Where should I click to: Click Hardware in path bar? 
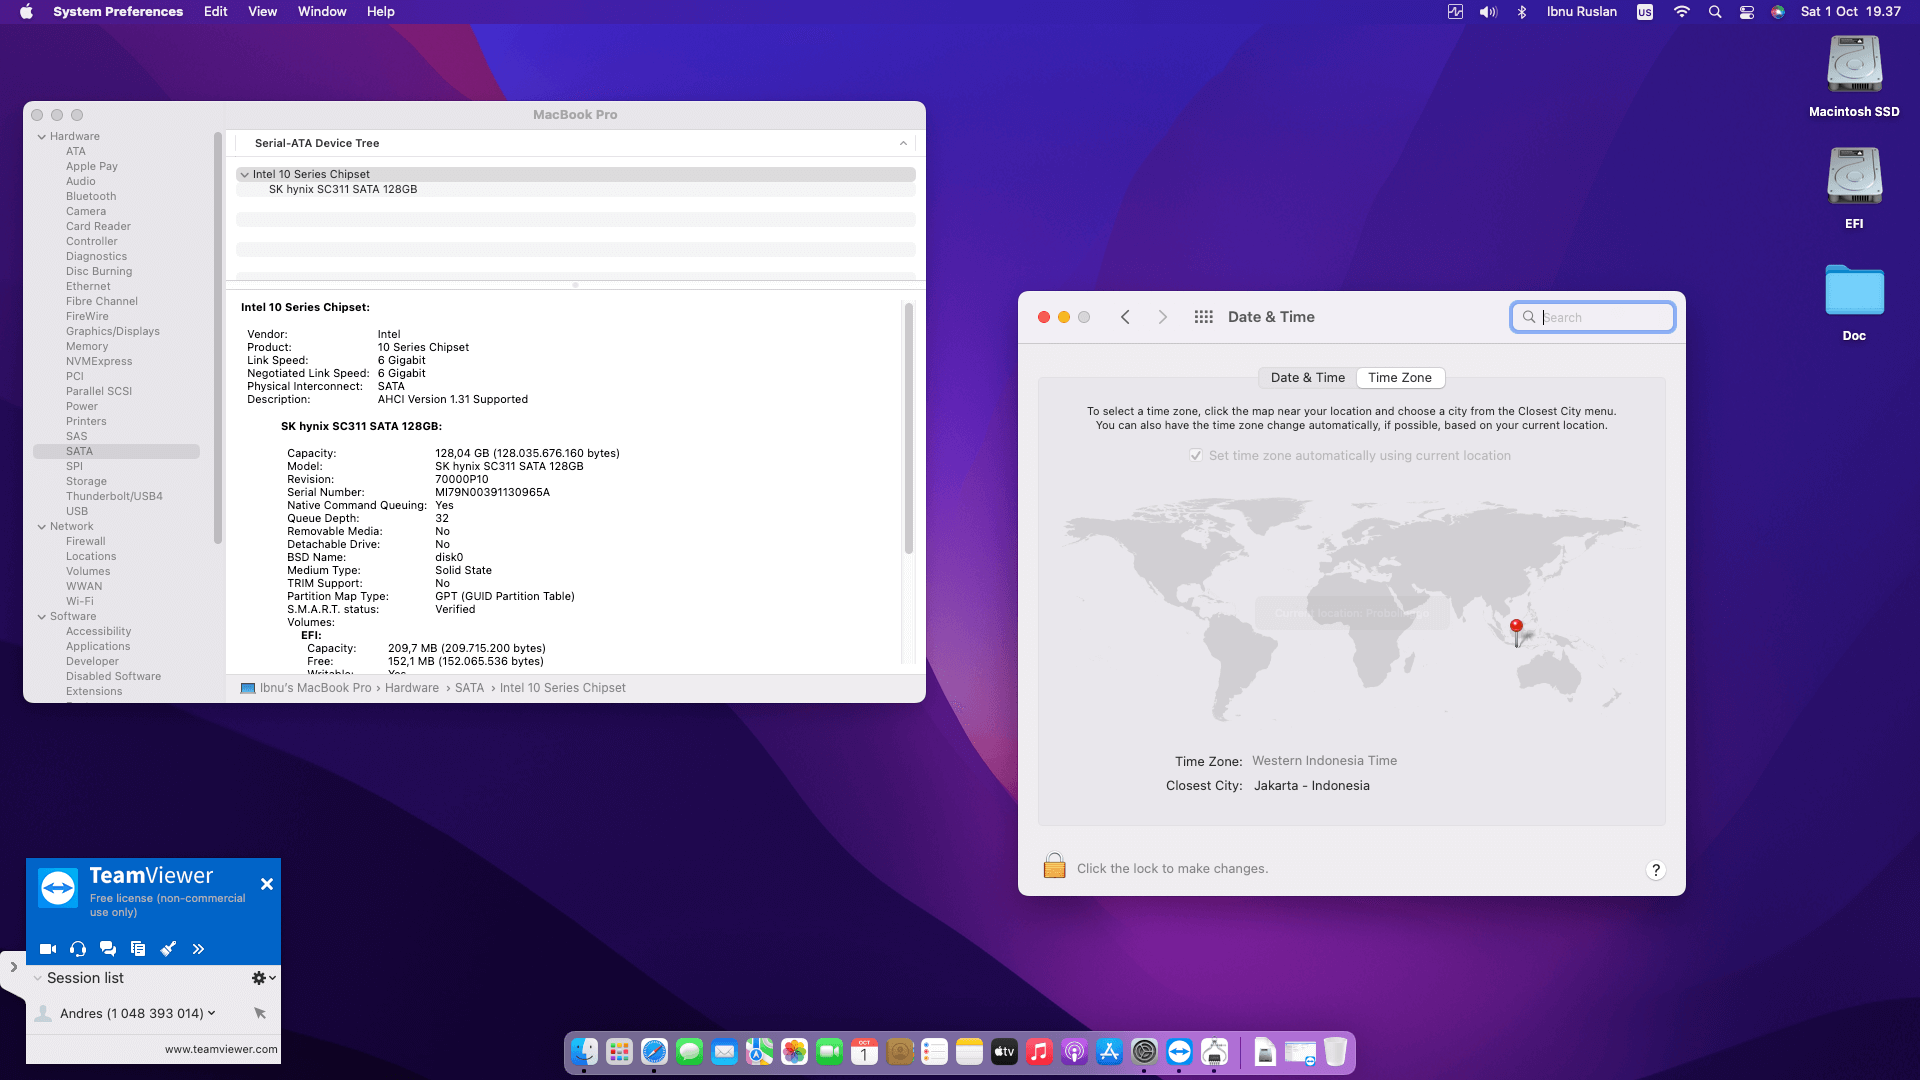(412, 688)
